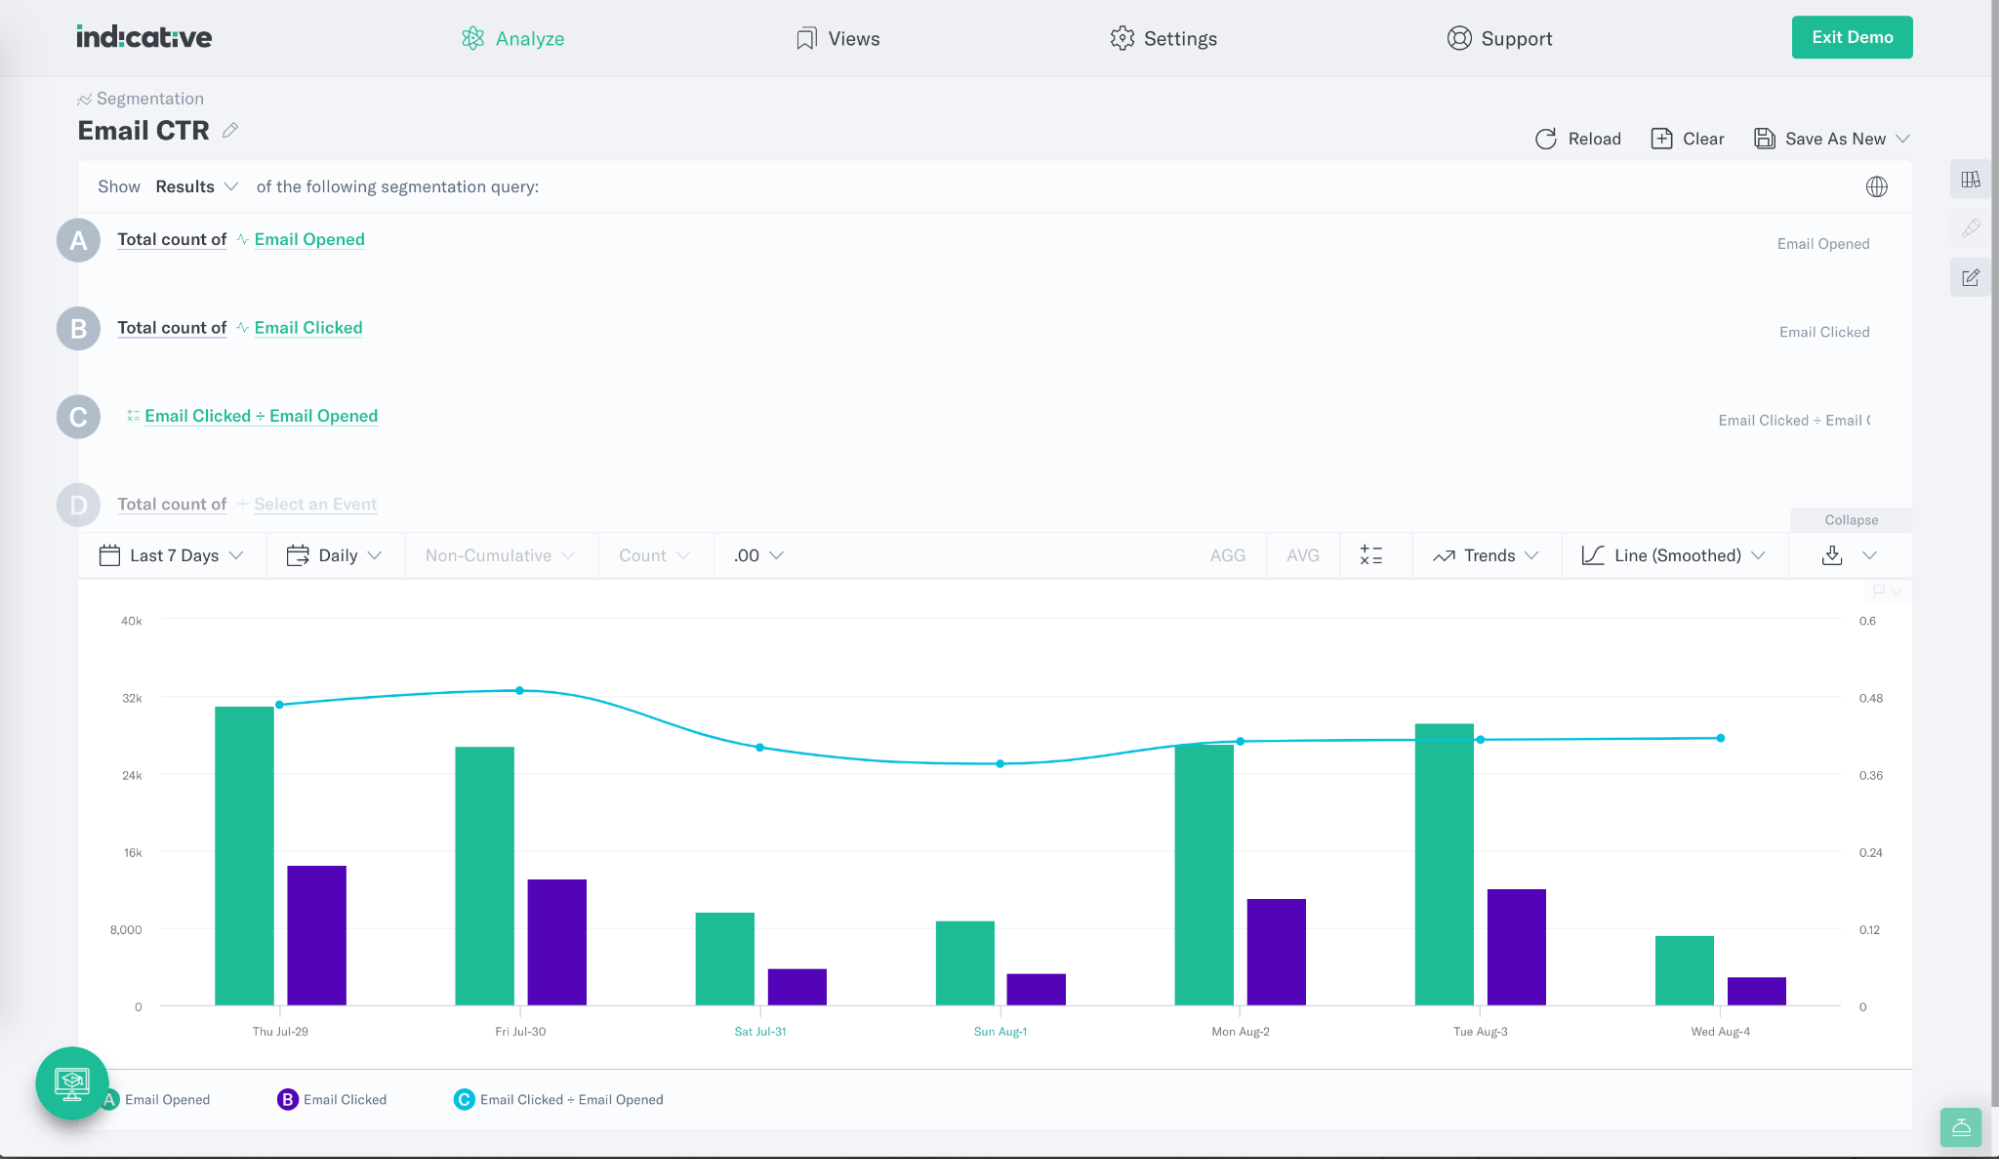Click the Thu Jul-29 green bar
The width and height of the screenshot is (1999, 1159).
244,856
